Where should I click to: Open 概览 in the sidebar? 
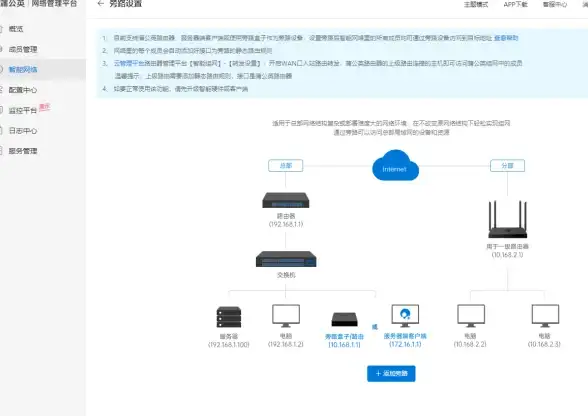pos(16,29)
